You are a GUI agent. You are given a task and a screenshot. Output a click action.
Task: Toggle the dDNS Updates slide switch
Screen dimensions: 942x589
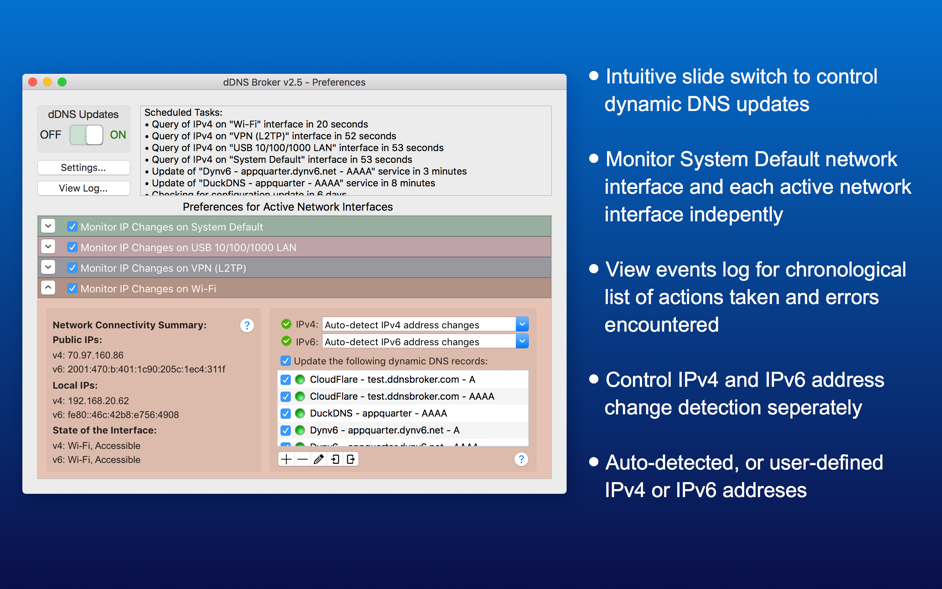[x=87, y=135]
